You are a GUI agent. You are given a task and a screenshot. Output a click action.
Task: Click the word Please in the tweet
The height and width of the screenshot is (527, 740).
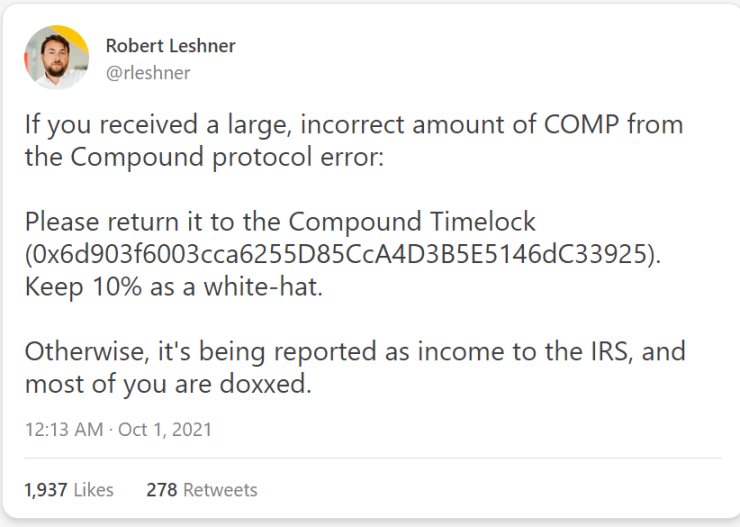(x=60, y=222)
